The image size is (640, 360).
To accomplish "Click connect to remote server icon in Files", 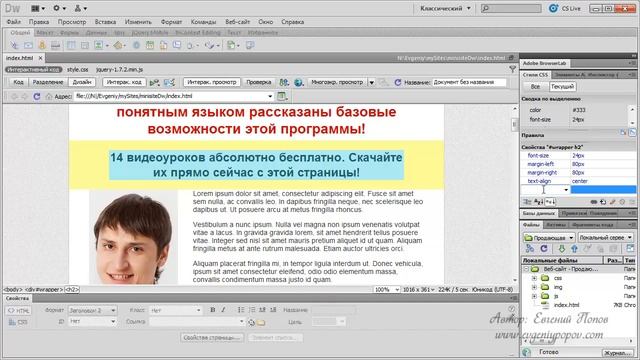I will point(530,249).
